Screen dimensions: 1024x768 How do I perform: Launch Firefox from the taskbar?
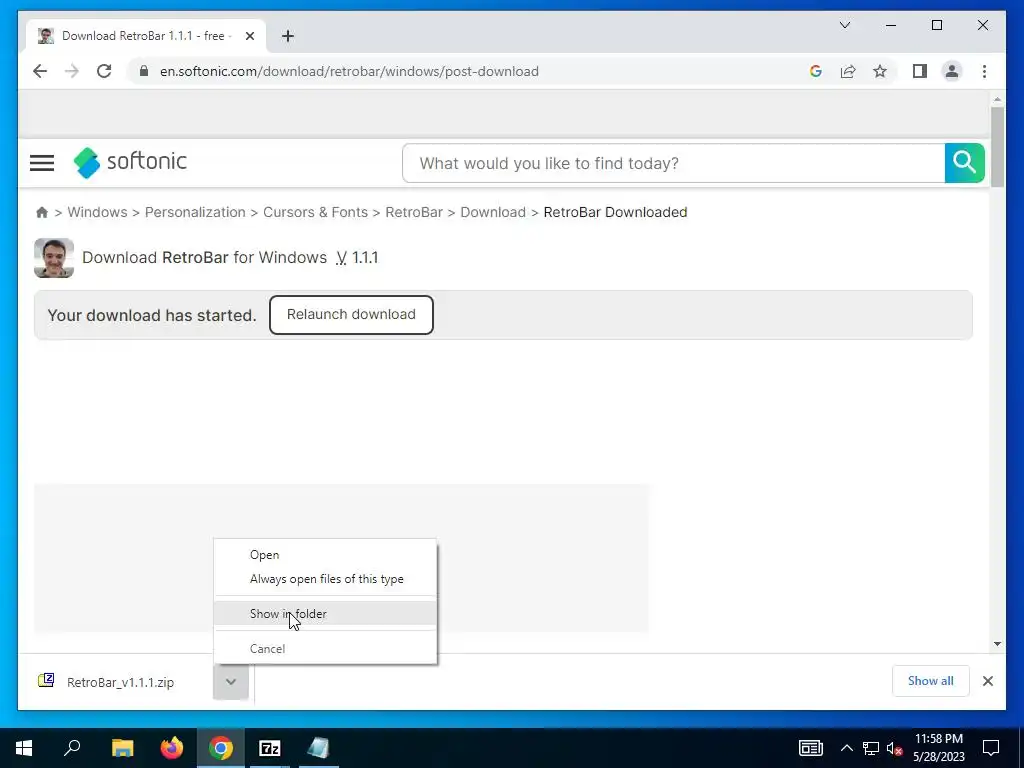172,748
